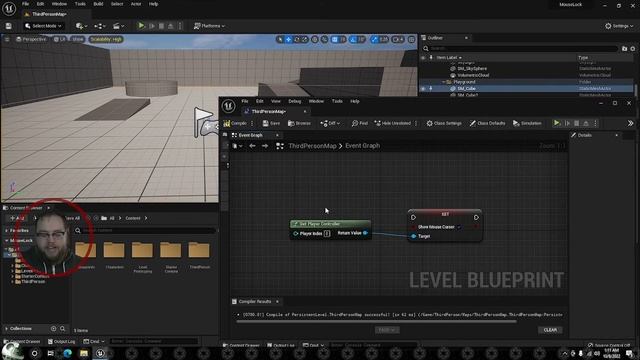Click the Simulation button in blueprint toolbar
Screen dimensions: 640x360
(x=527, y=123)
